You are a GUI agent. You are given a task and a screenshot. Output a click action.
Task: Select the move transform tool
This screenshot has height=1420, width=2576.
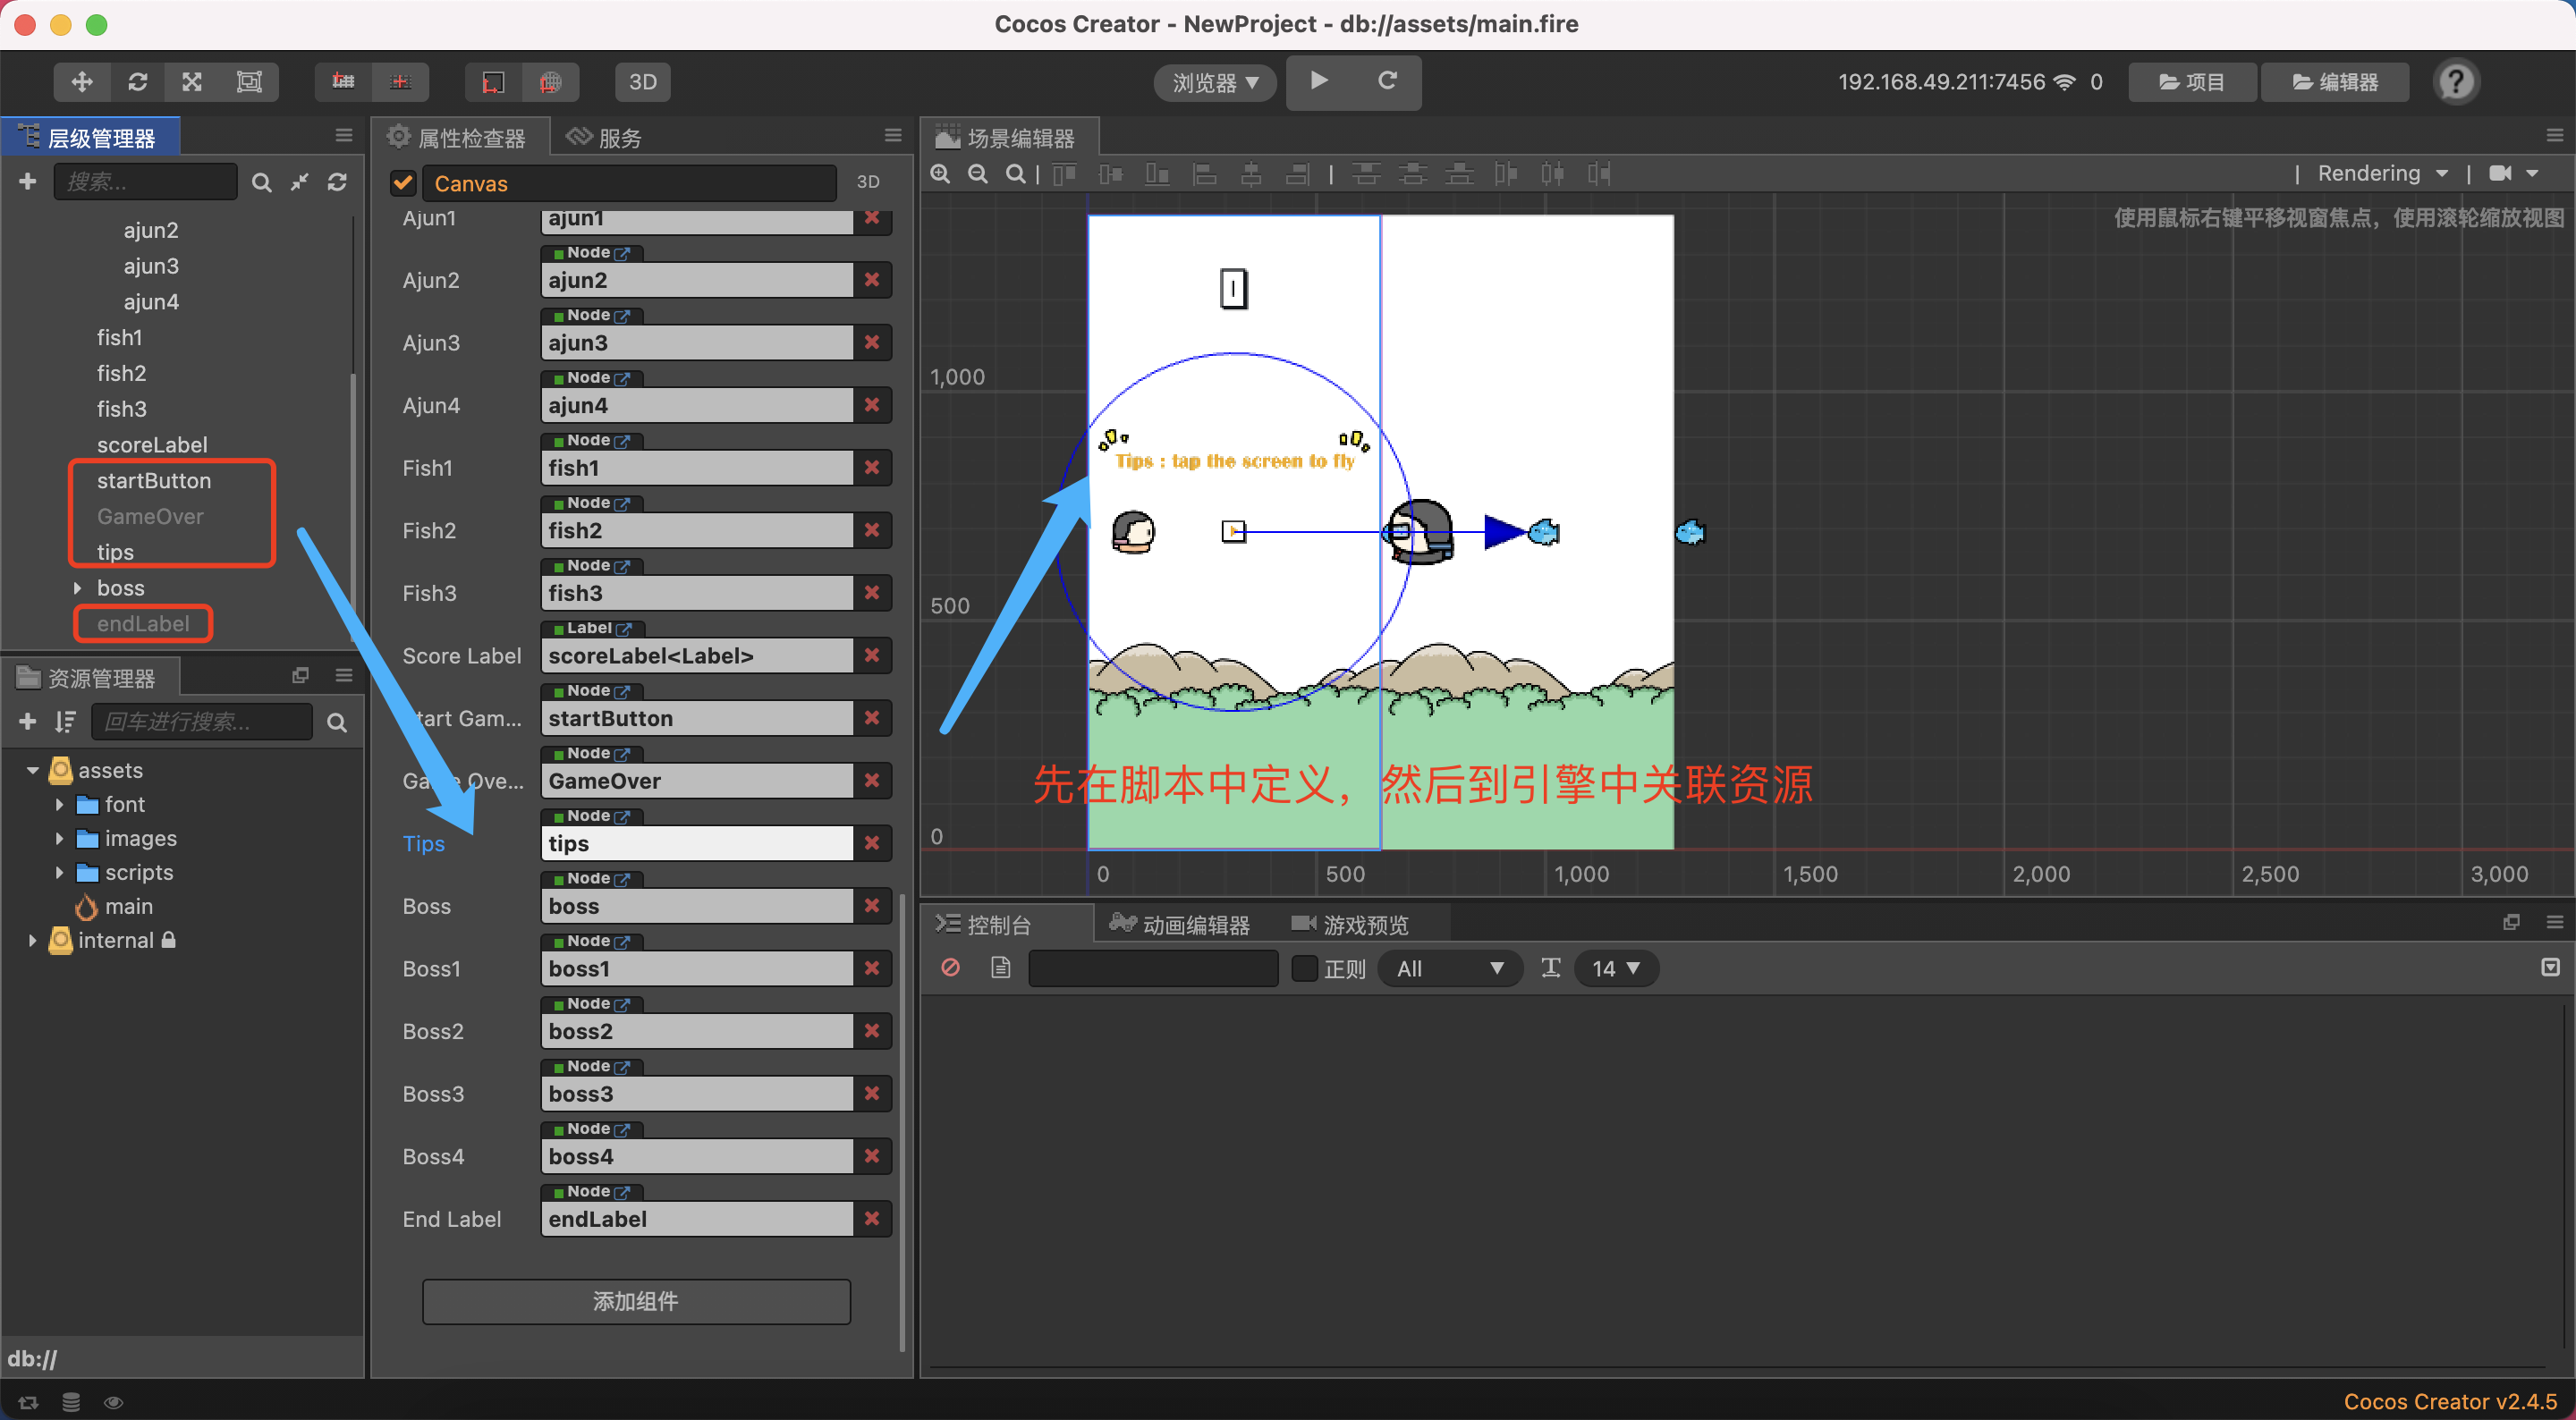coord(82,82)
